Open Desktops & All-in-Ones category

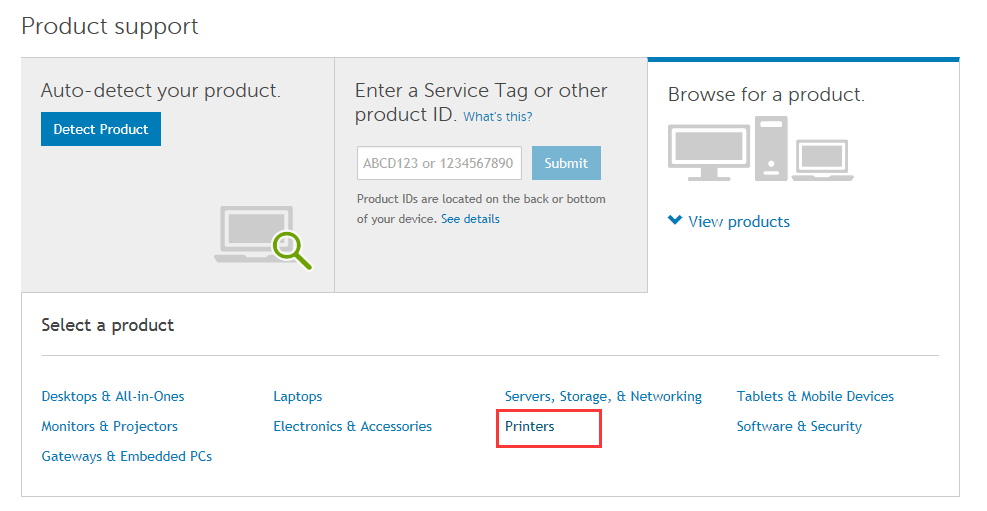pos(113,396)
